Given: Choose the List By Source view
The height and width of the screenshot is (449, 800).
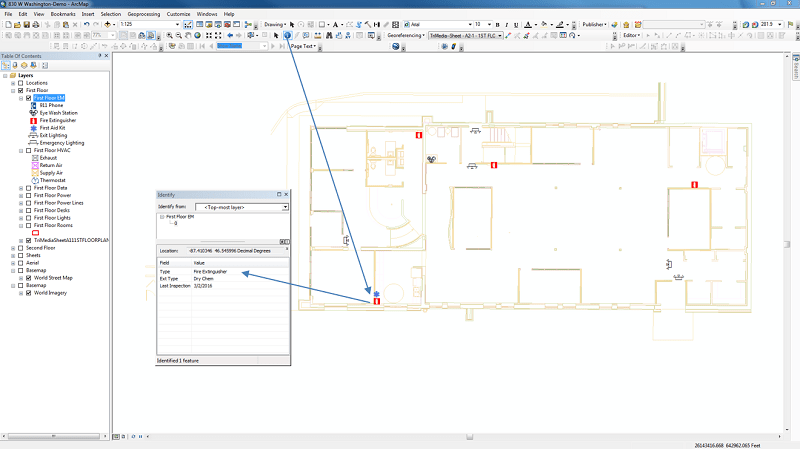Looking at the screenshot, I should [x=15, y=65].
